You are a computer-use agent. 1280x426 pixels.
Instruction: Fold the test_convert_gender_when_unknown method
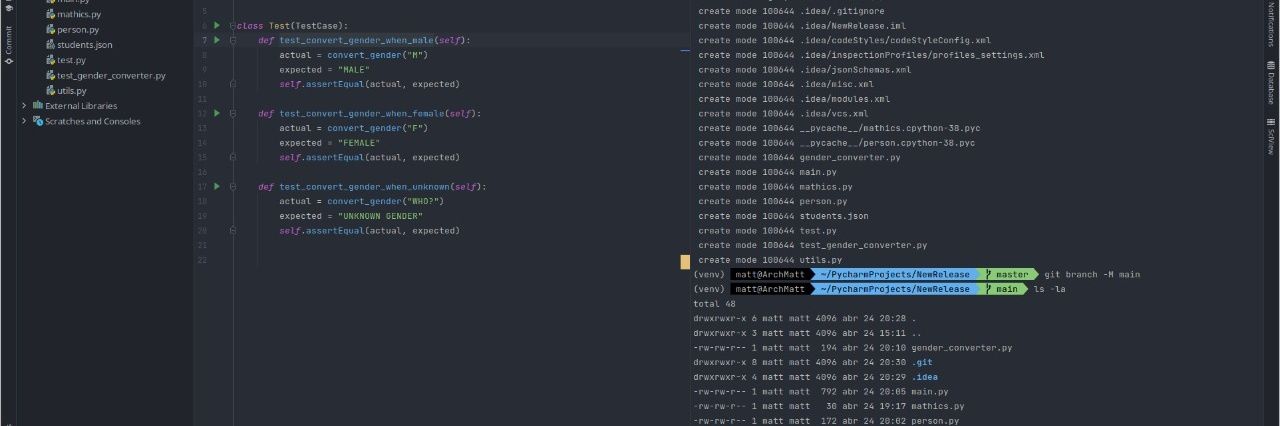(232, 186)
